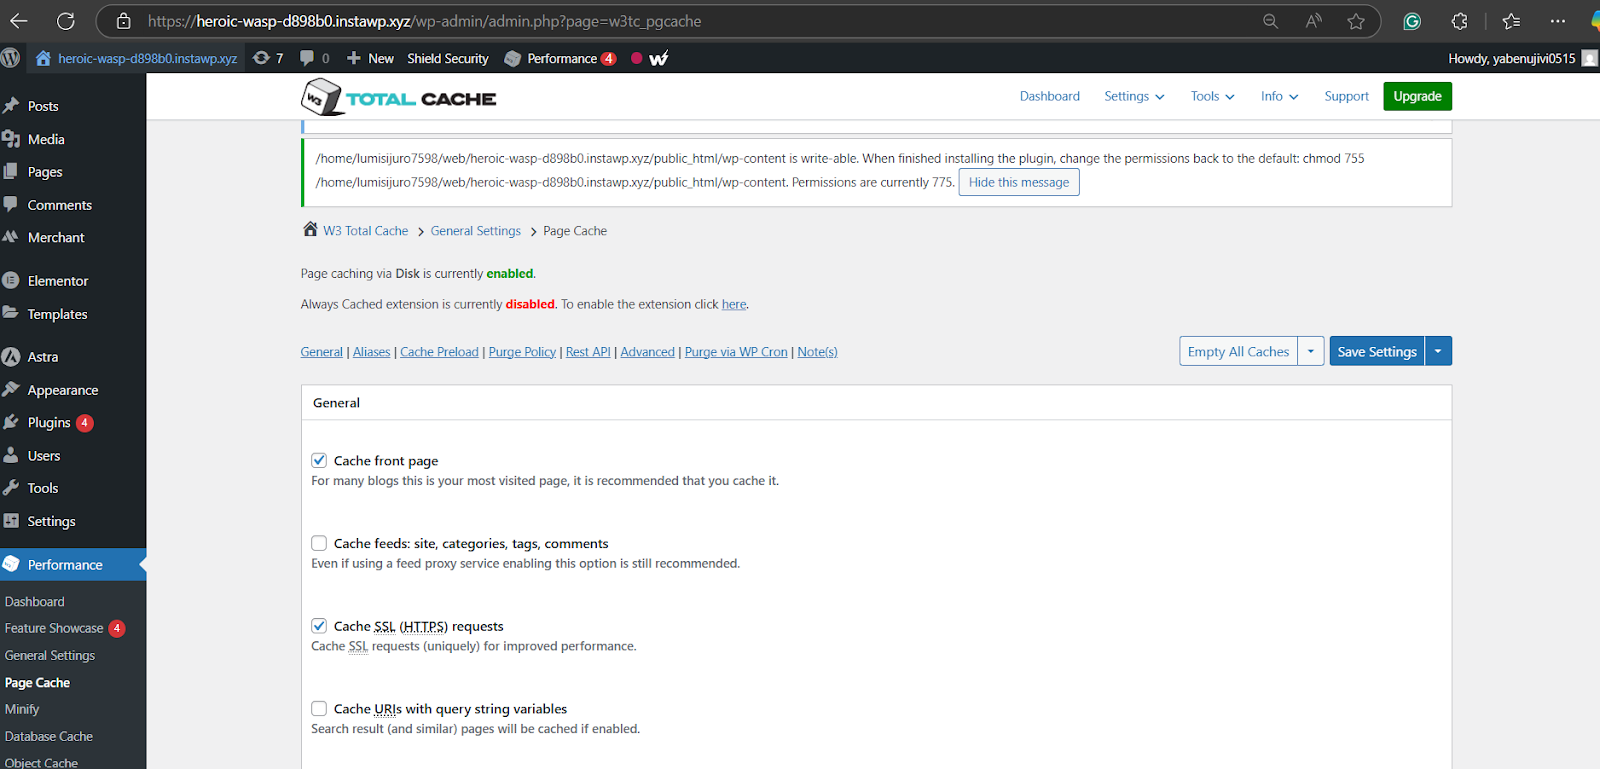Open Howdy, yabenujivi0515 account menu

pos(1522,58)
